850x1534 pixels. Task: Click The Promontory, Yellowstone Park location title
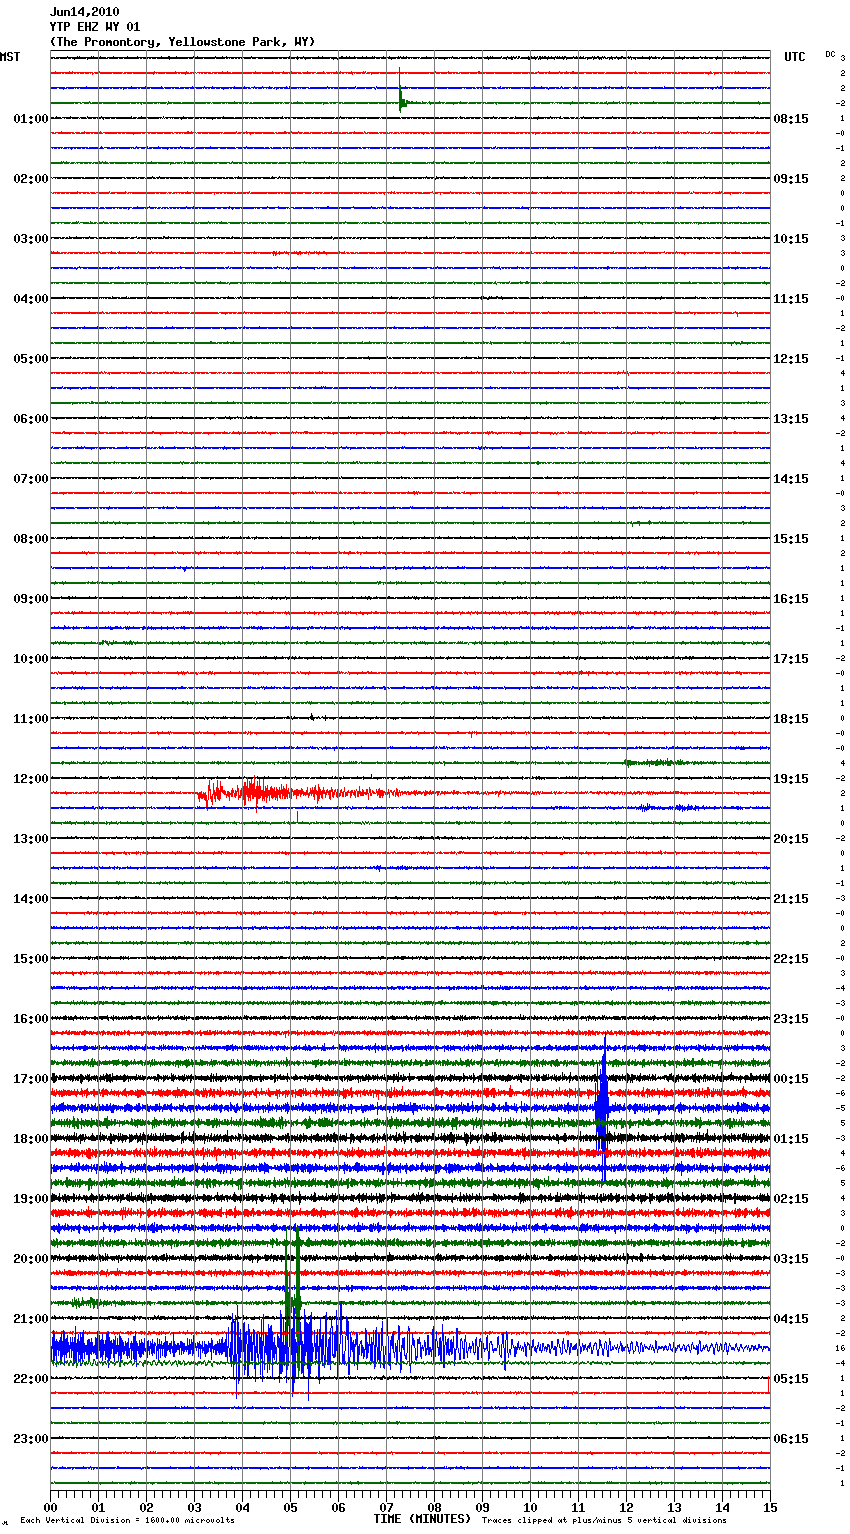click(182, 42)
